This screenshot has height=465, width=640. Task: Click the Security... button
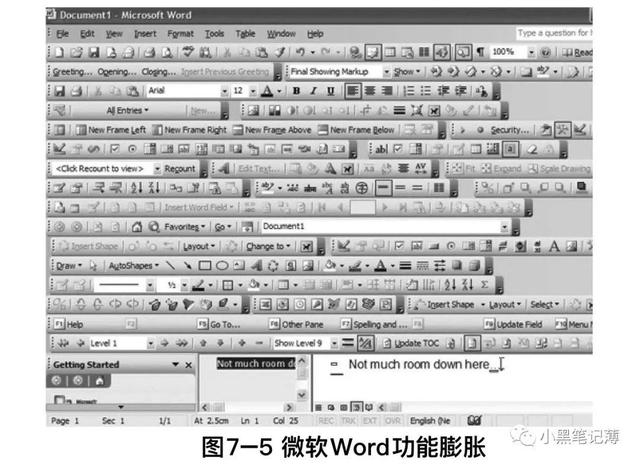pyautogui.click(x=509, y=130)
